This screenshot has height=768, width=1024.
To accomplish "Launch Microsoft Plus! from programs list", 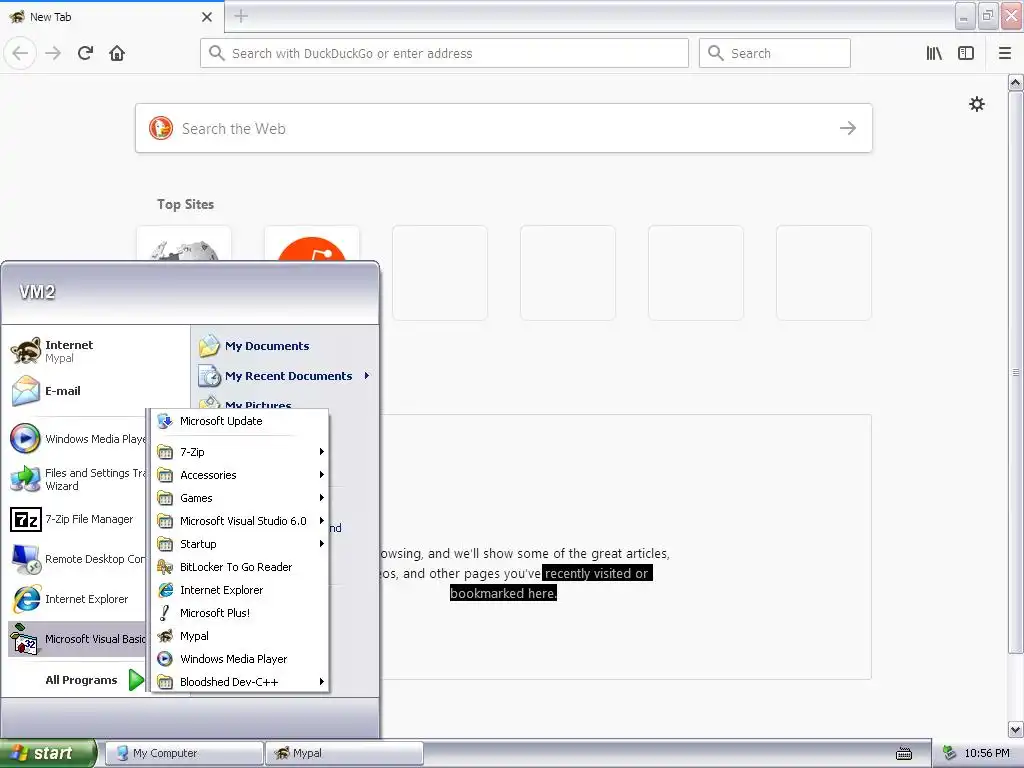I will (240, 613).
